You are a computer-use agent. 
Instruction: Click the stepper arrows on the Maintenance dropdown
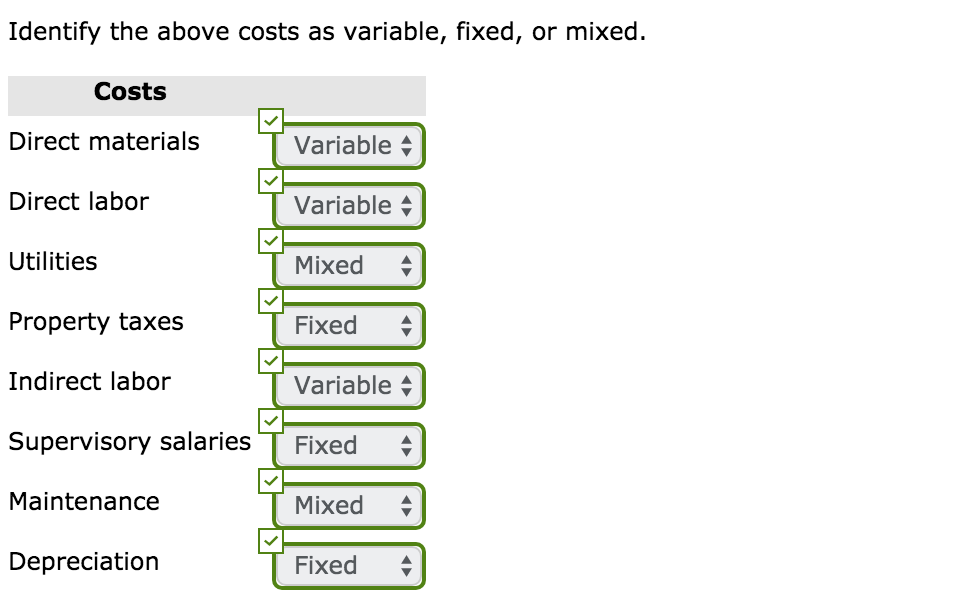pos(407,505)
